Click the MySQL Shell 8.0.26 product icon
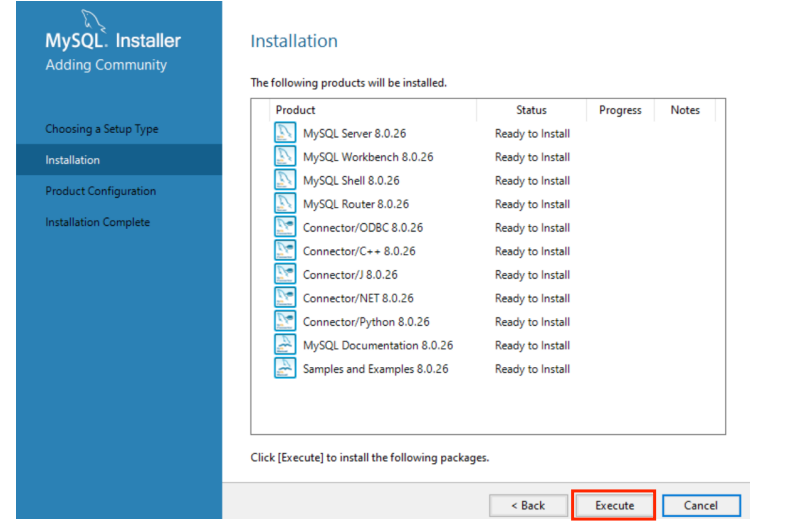805x525 pixels. (x=285, y=180)
